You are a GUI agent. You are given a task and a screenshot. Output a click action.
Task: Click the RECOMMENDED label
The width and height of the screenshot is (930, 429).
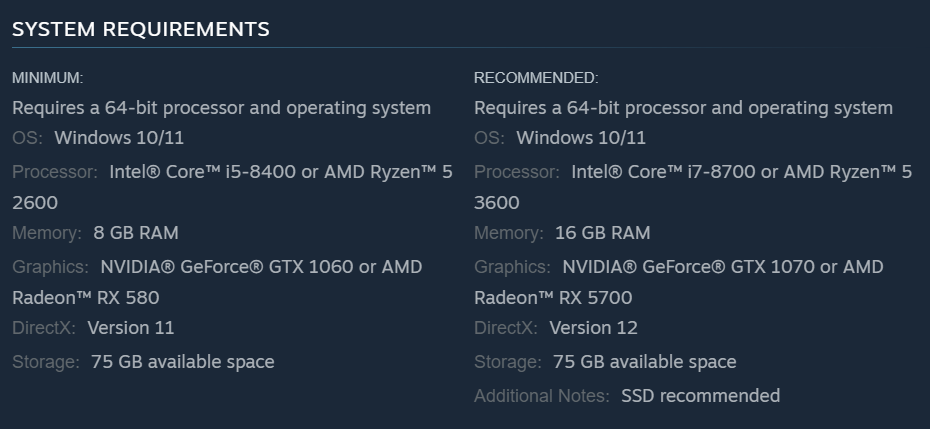536,78
